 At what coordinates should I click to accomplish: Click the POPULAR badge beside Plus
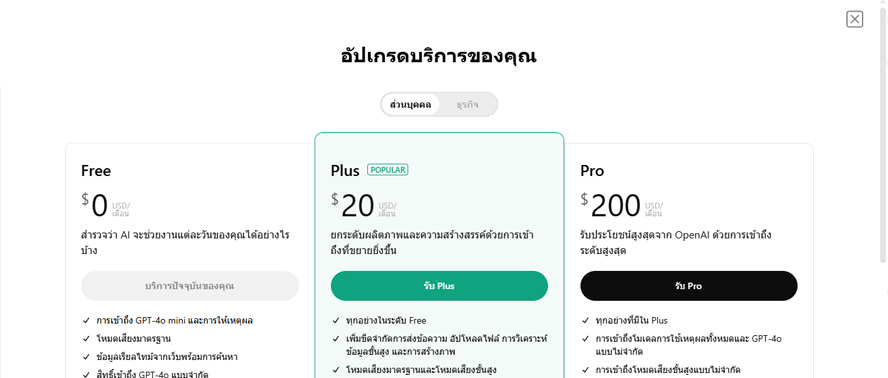(388, 170)
